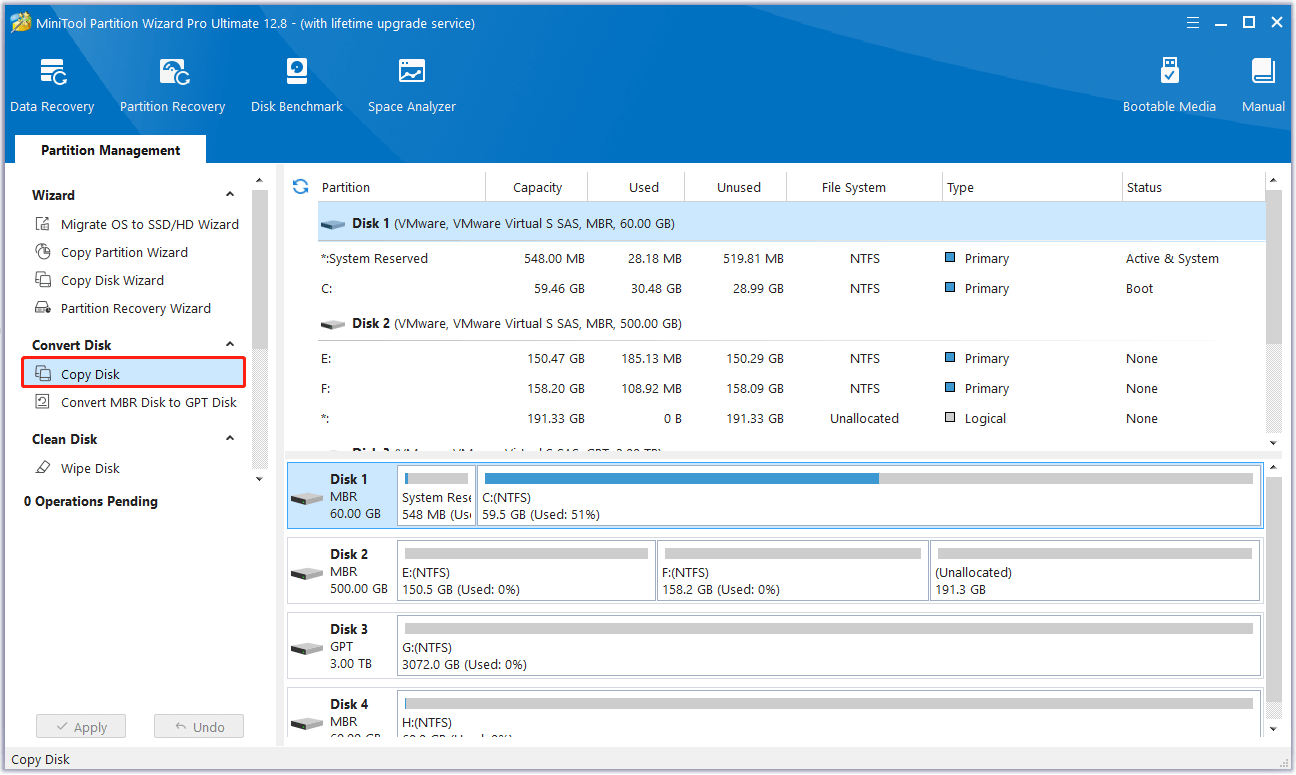
Task: Select the C: partition row in the list
Action: 792,288
